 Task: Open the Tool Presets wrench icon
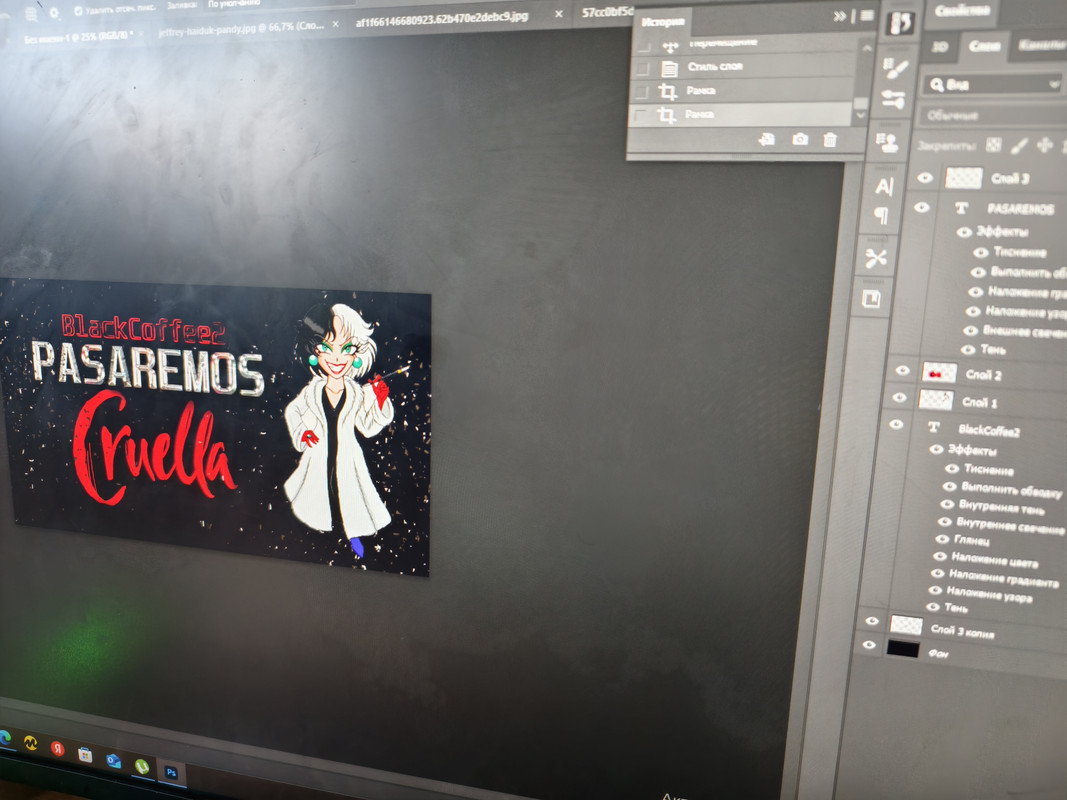tap(876, 258)
